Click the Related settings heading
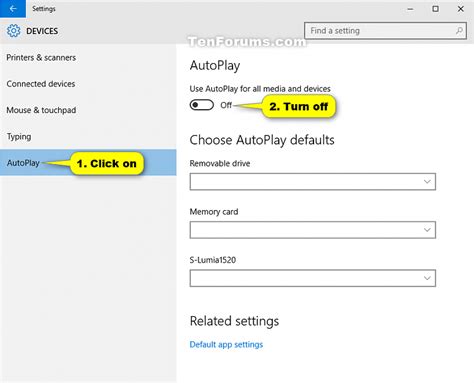Viewport: 474px width, 383px height. (x=234, y=321)
